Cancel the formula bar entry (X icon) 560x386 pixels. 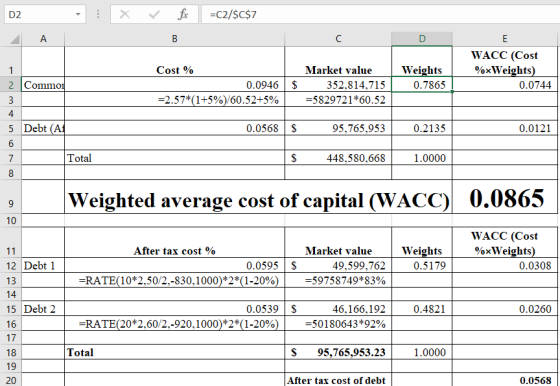point(125,15)
